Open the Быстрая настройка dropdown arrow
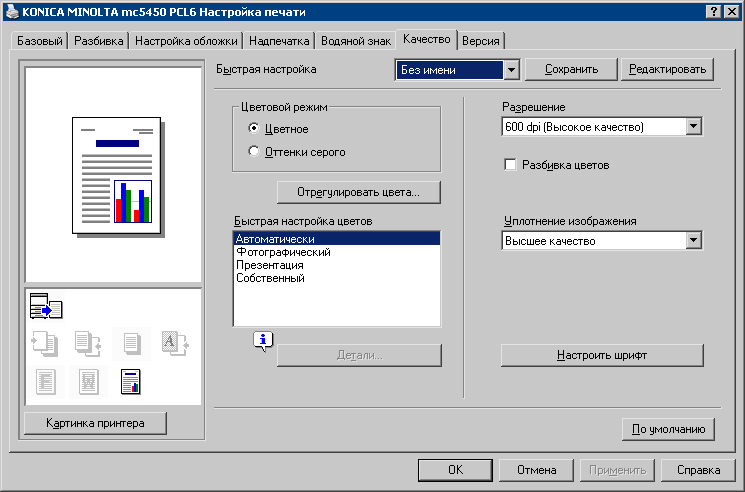745x492 pixels. (x=511, y=70)
